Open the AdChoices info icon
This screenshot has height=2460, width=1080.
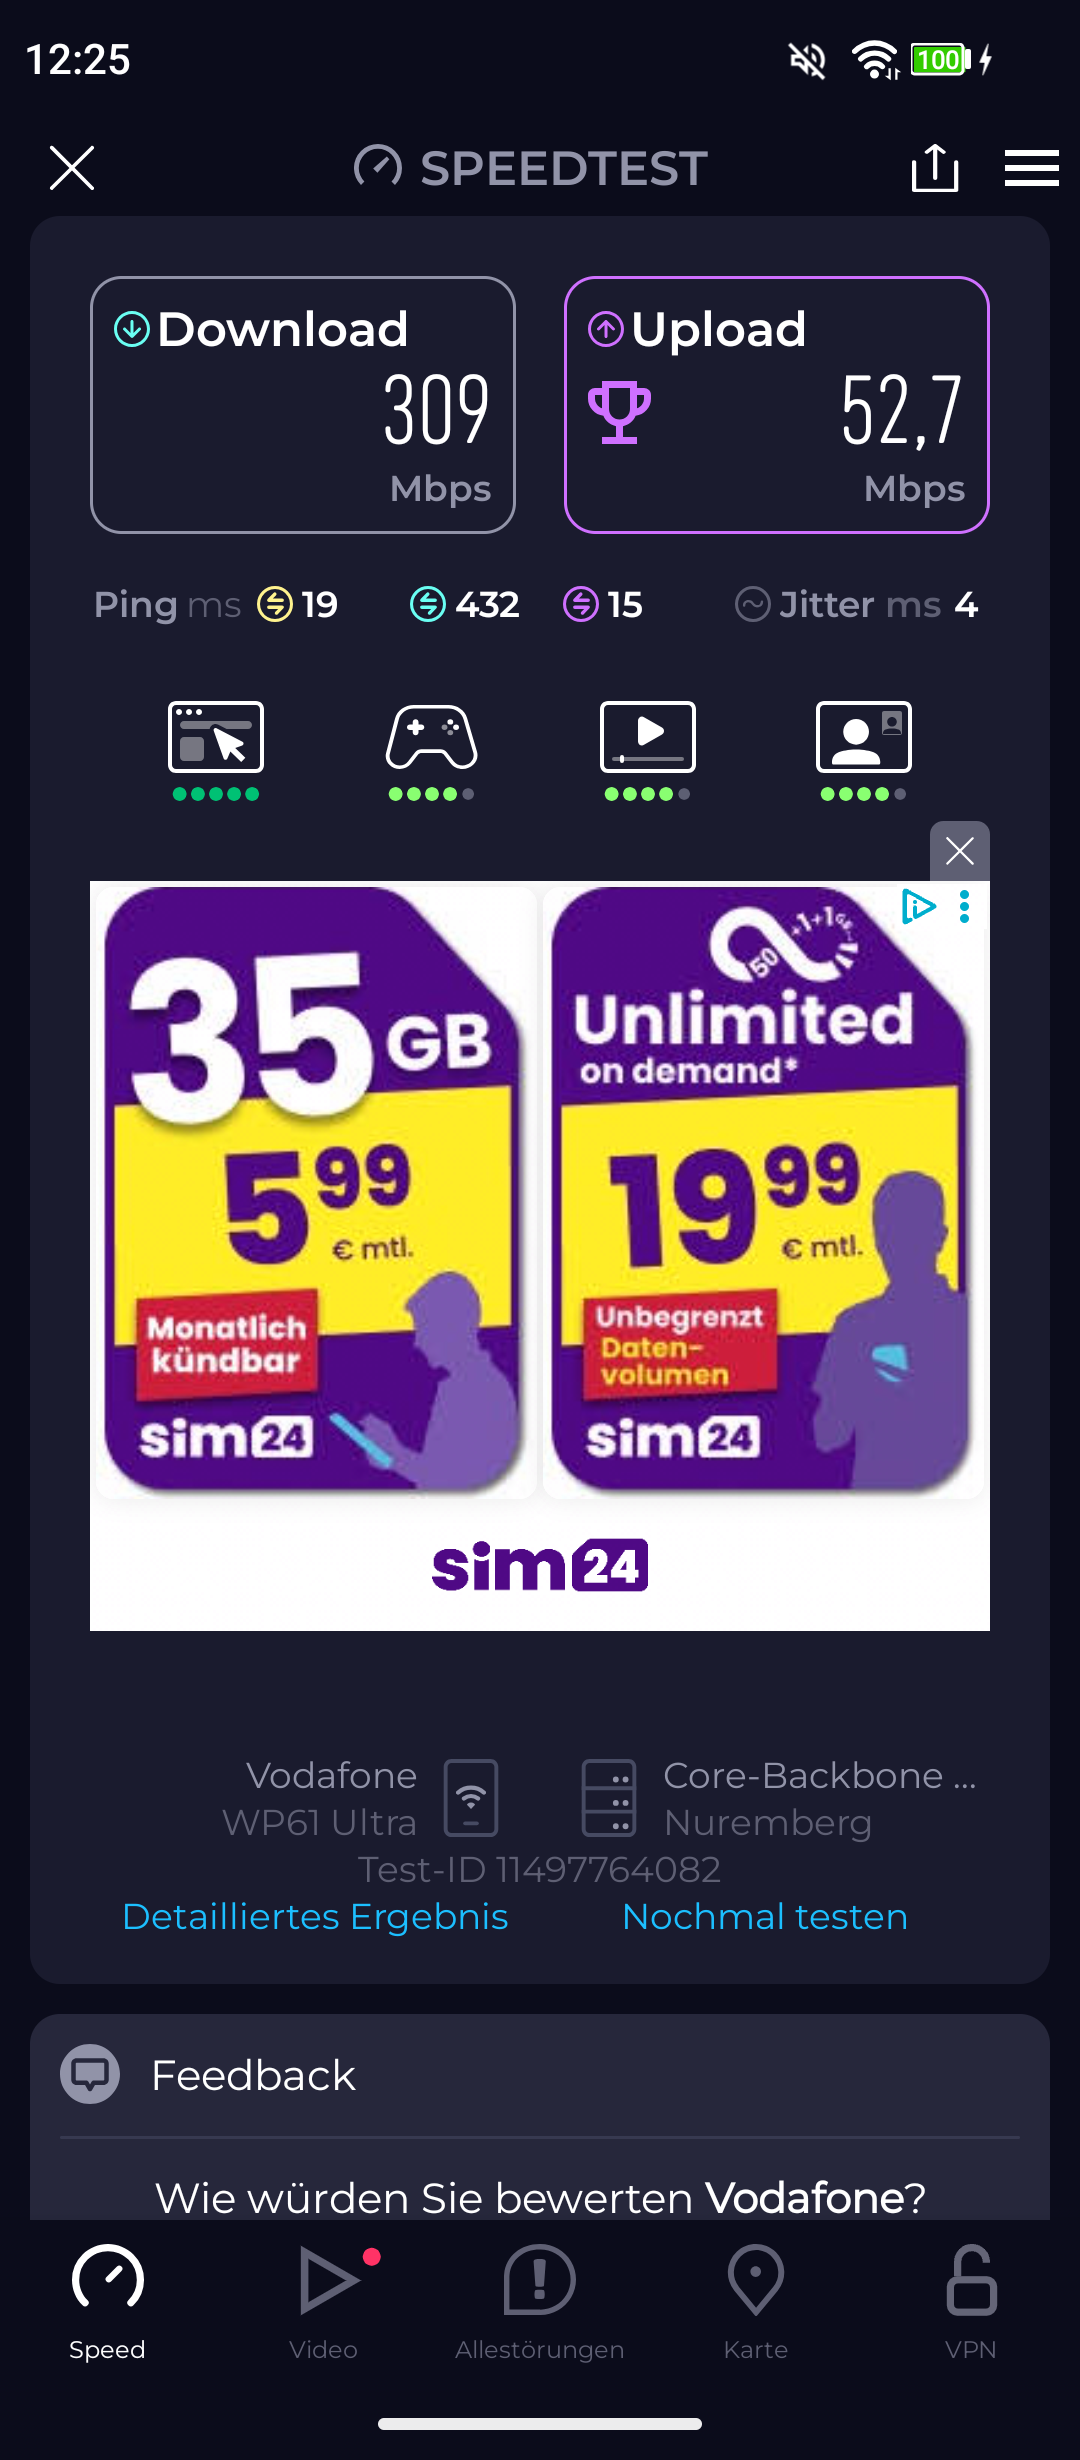pos(918,906)
